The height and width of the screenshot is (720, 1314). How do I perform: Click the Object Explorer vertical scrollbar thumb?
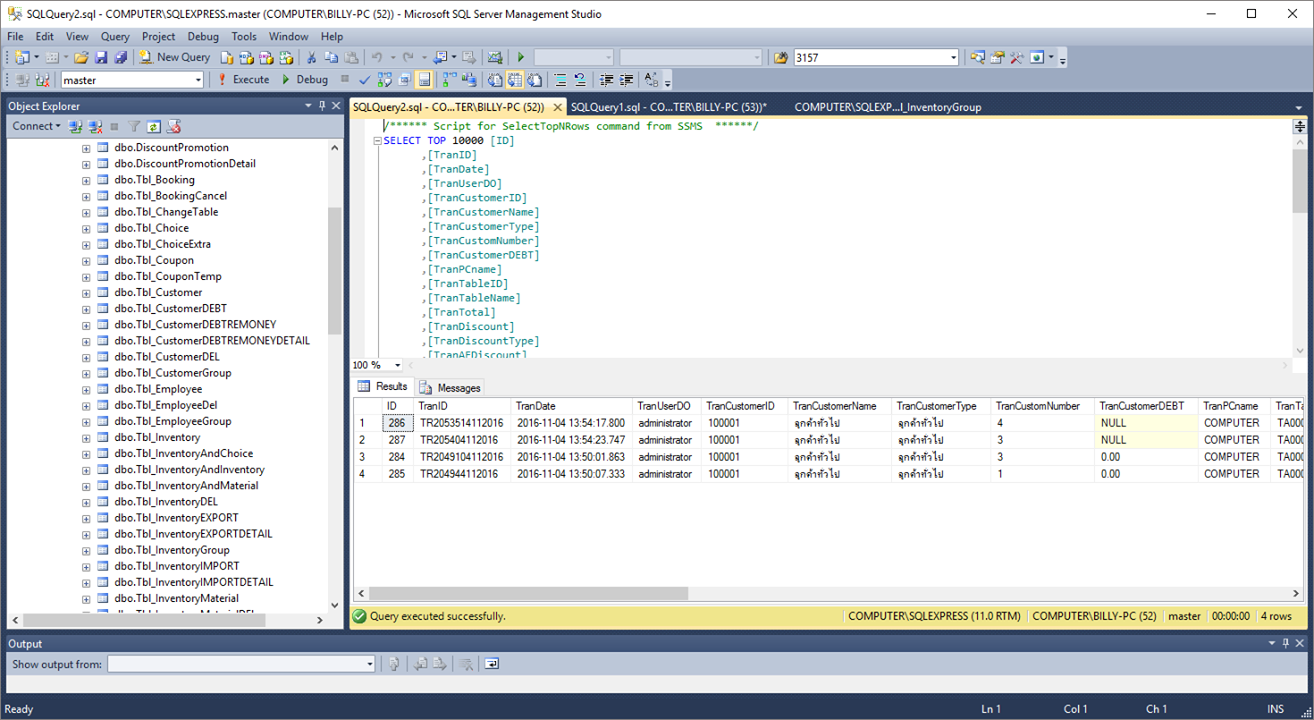tap(334, 271)
